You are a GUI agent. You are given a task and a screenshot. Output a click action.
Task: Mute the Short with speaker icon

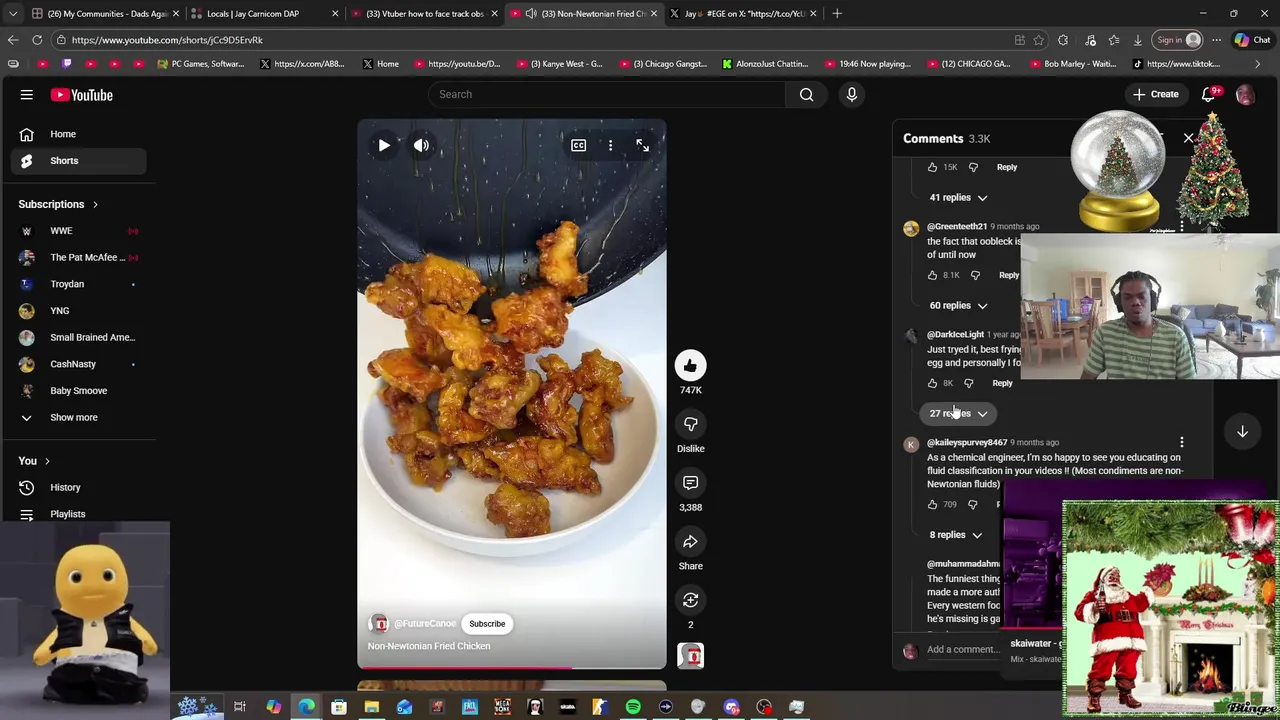(x=421, y=145)
